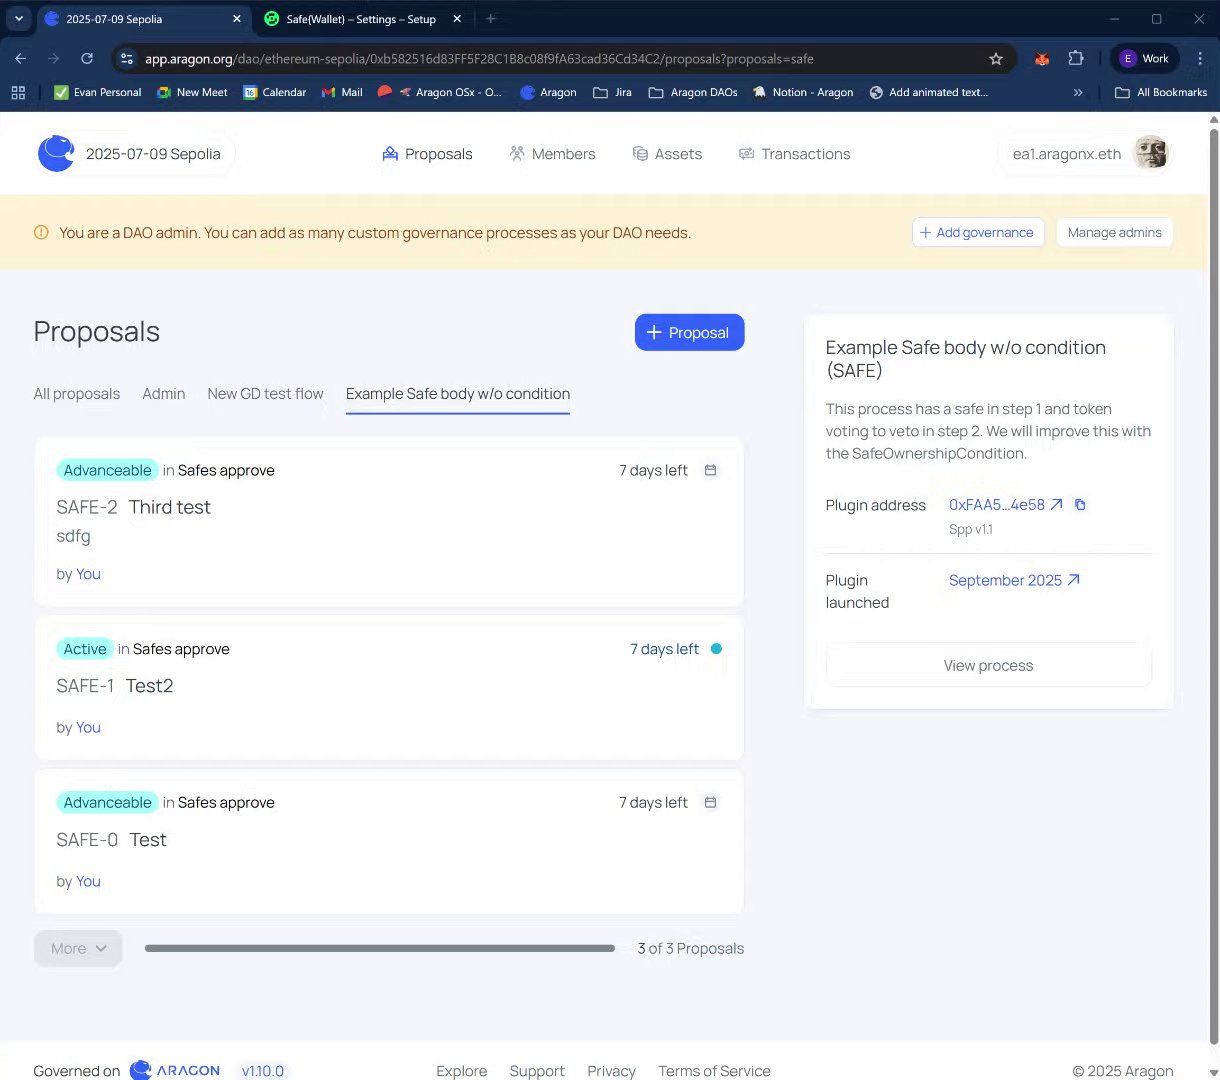
Task: Open the Aragon DAOs bookmarks folder
Action: click(x=692, y=92)
